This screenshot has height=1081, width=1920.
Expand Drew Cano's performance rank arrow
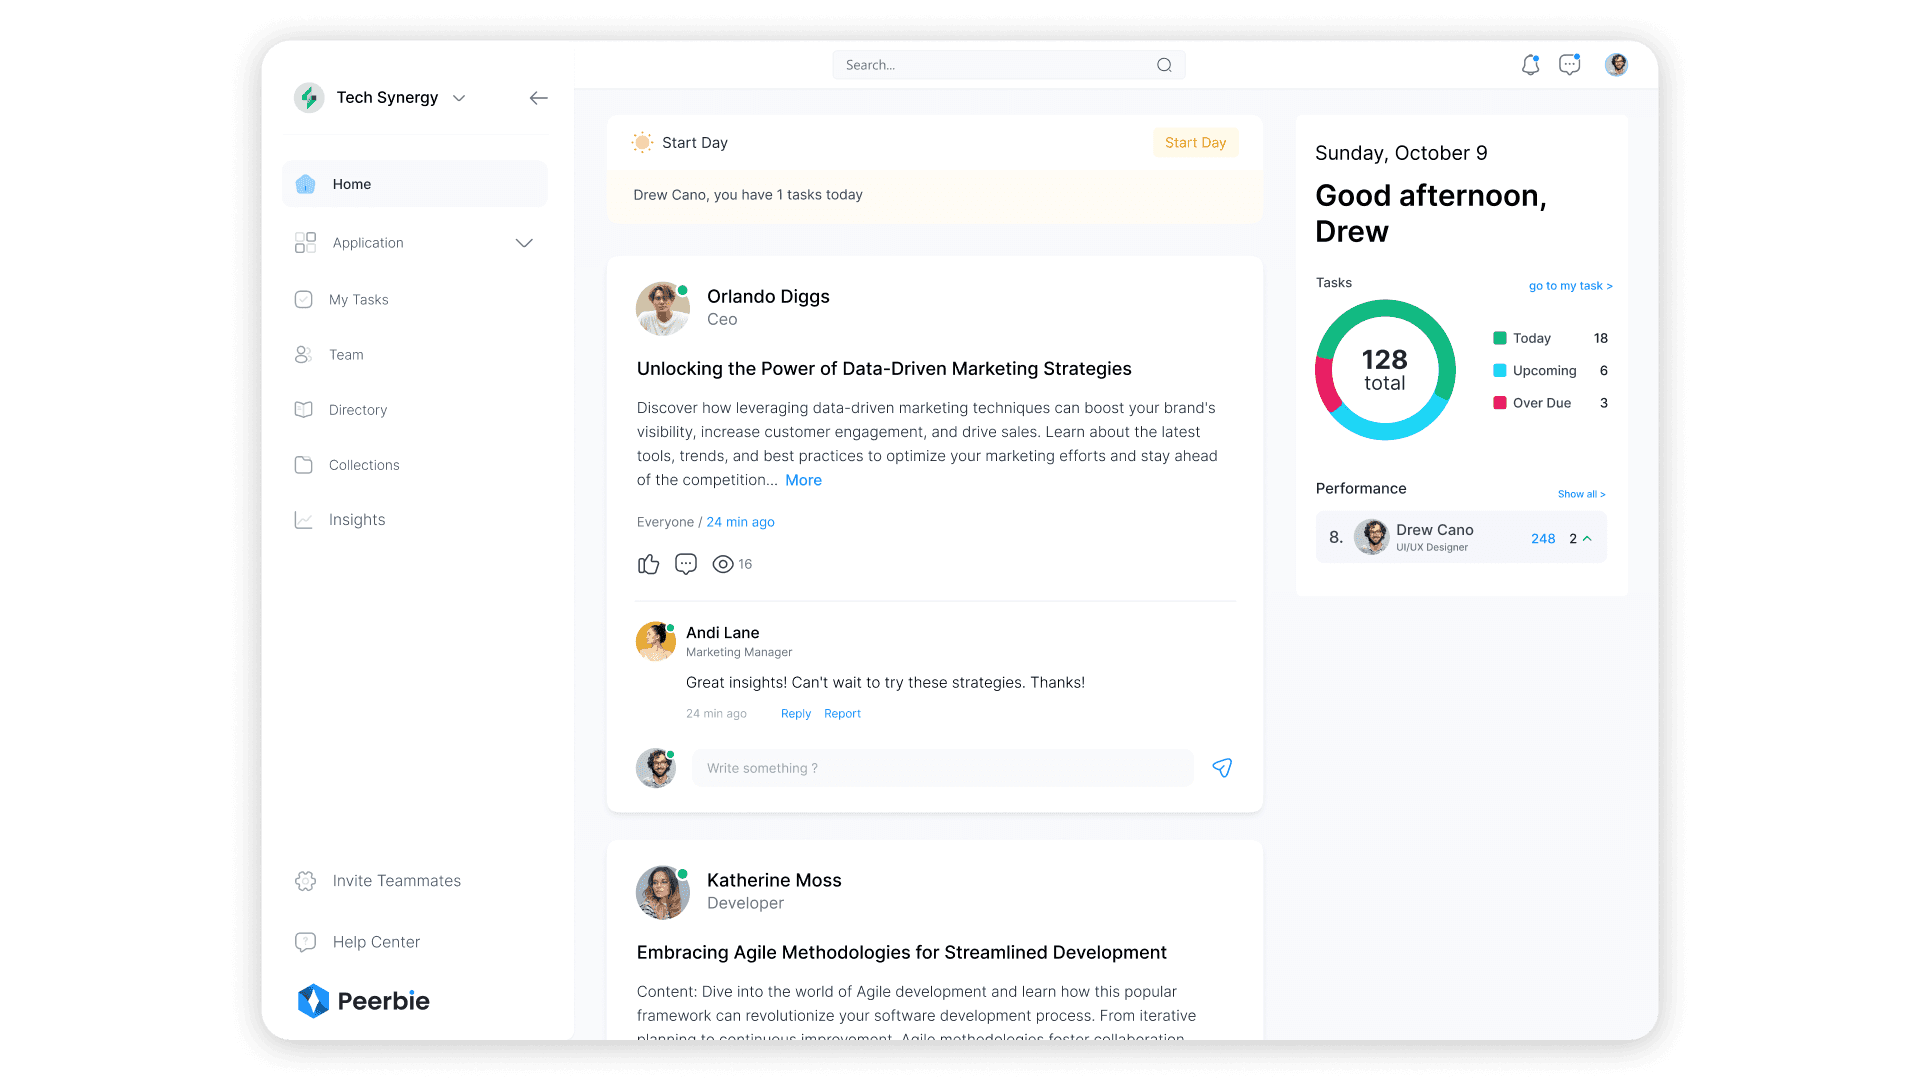[x=1587, y=538]
